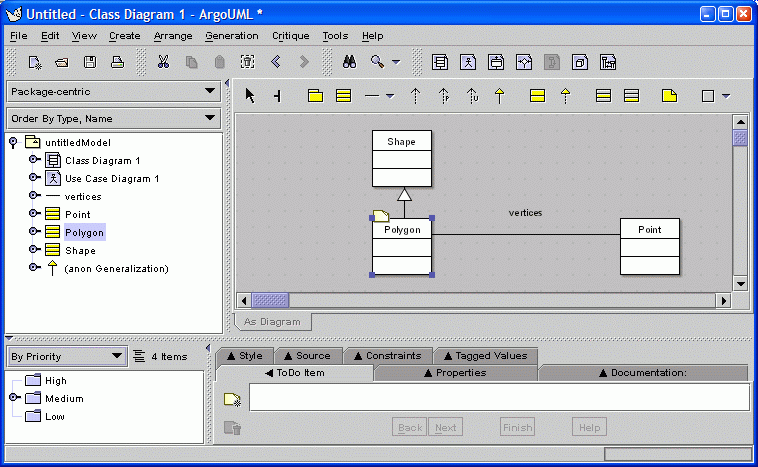Open the Zoom dropdown arrow

pyautogui.click(x=396, y=62)
